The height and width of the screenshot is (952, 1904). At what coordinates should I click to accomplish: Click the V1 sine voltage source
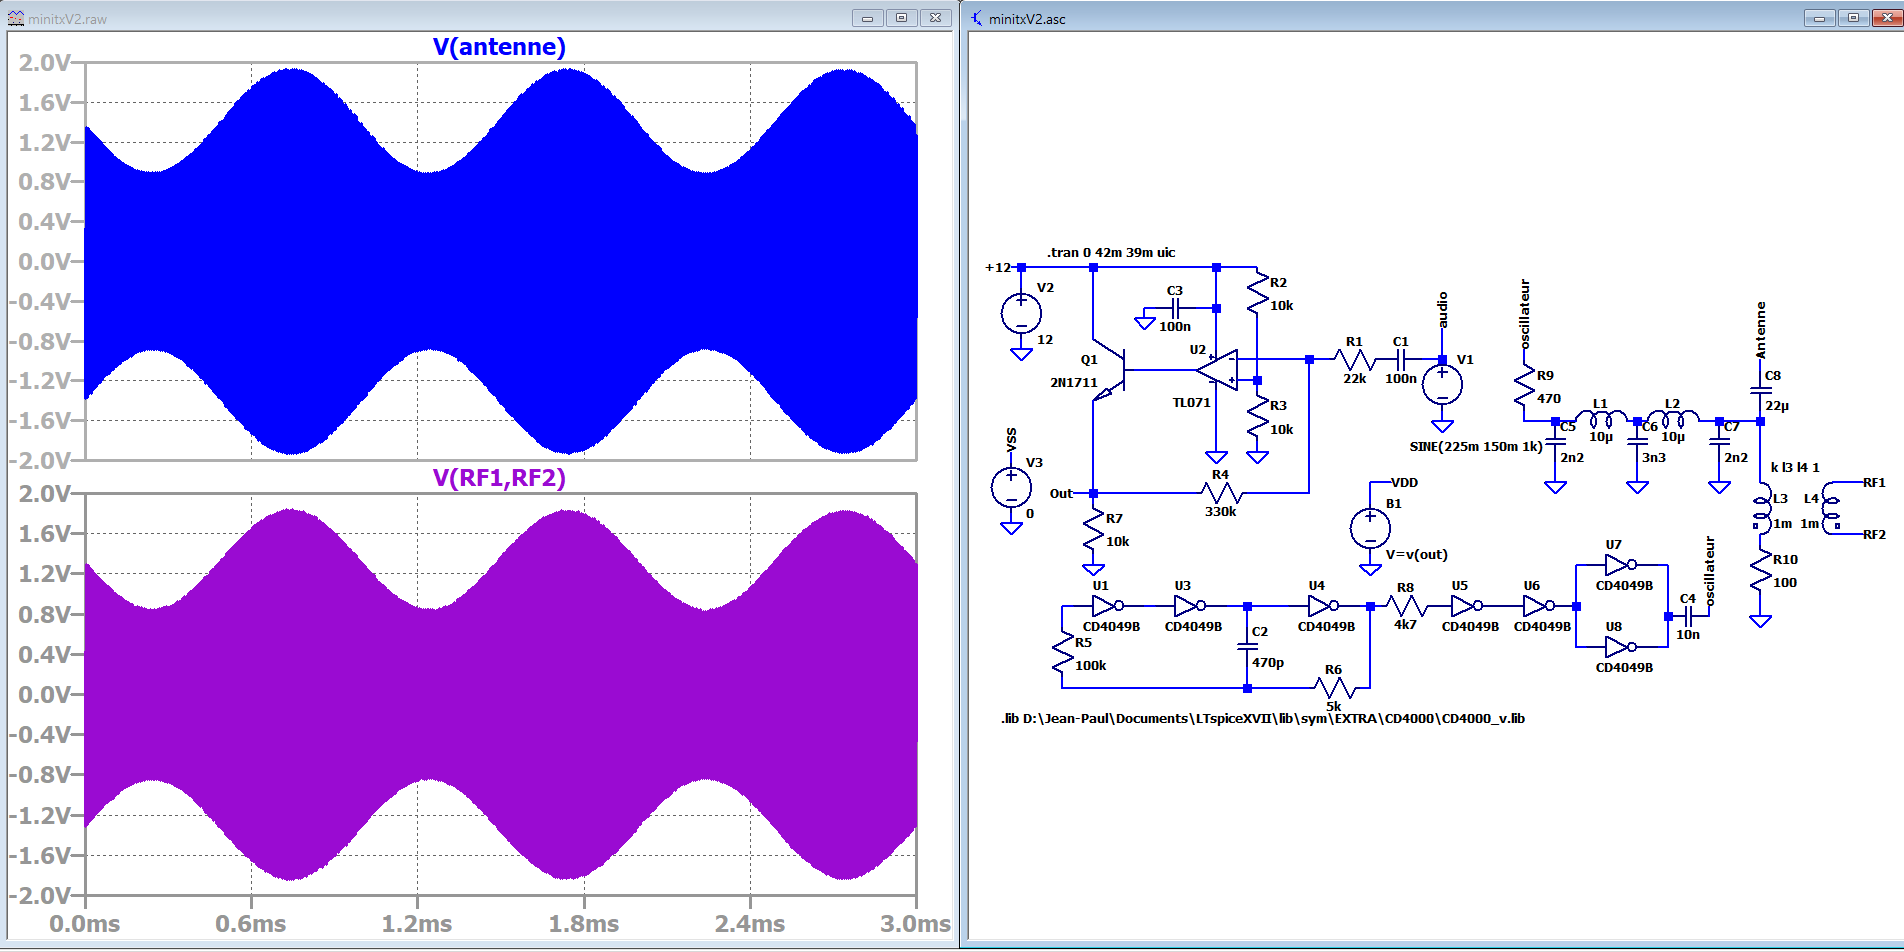click(1442, 385)
